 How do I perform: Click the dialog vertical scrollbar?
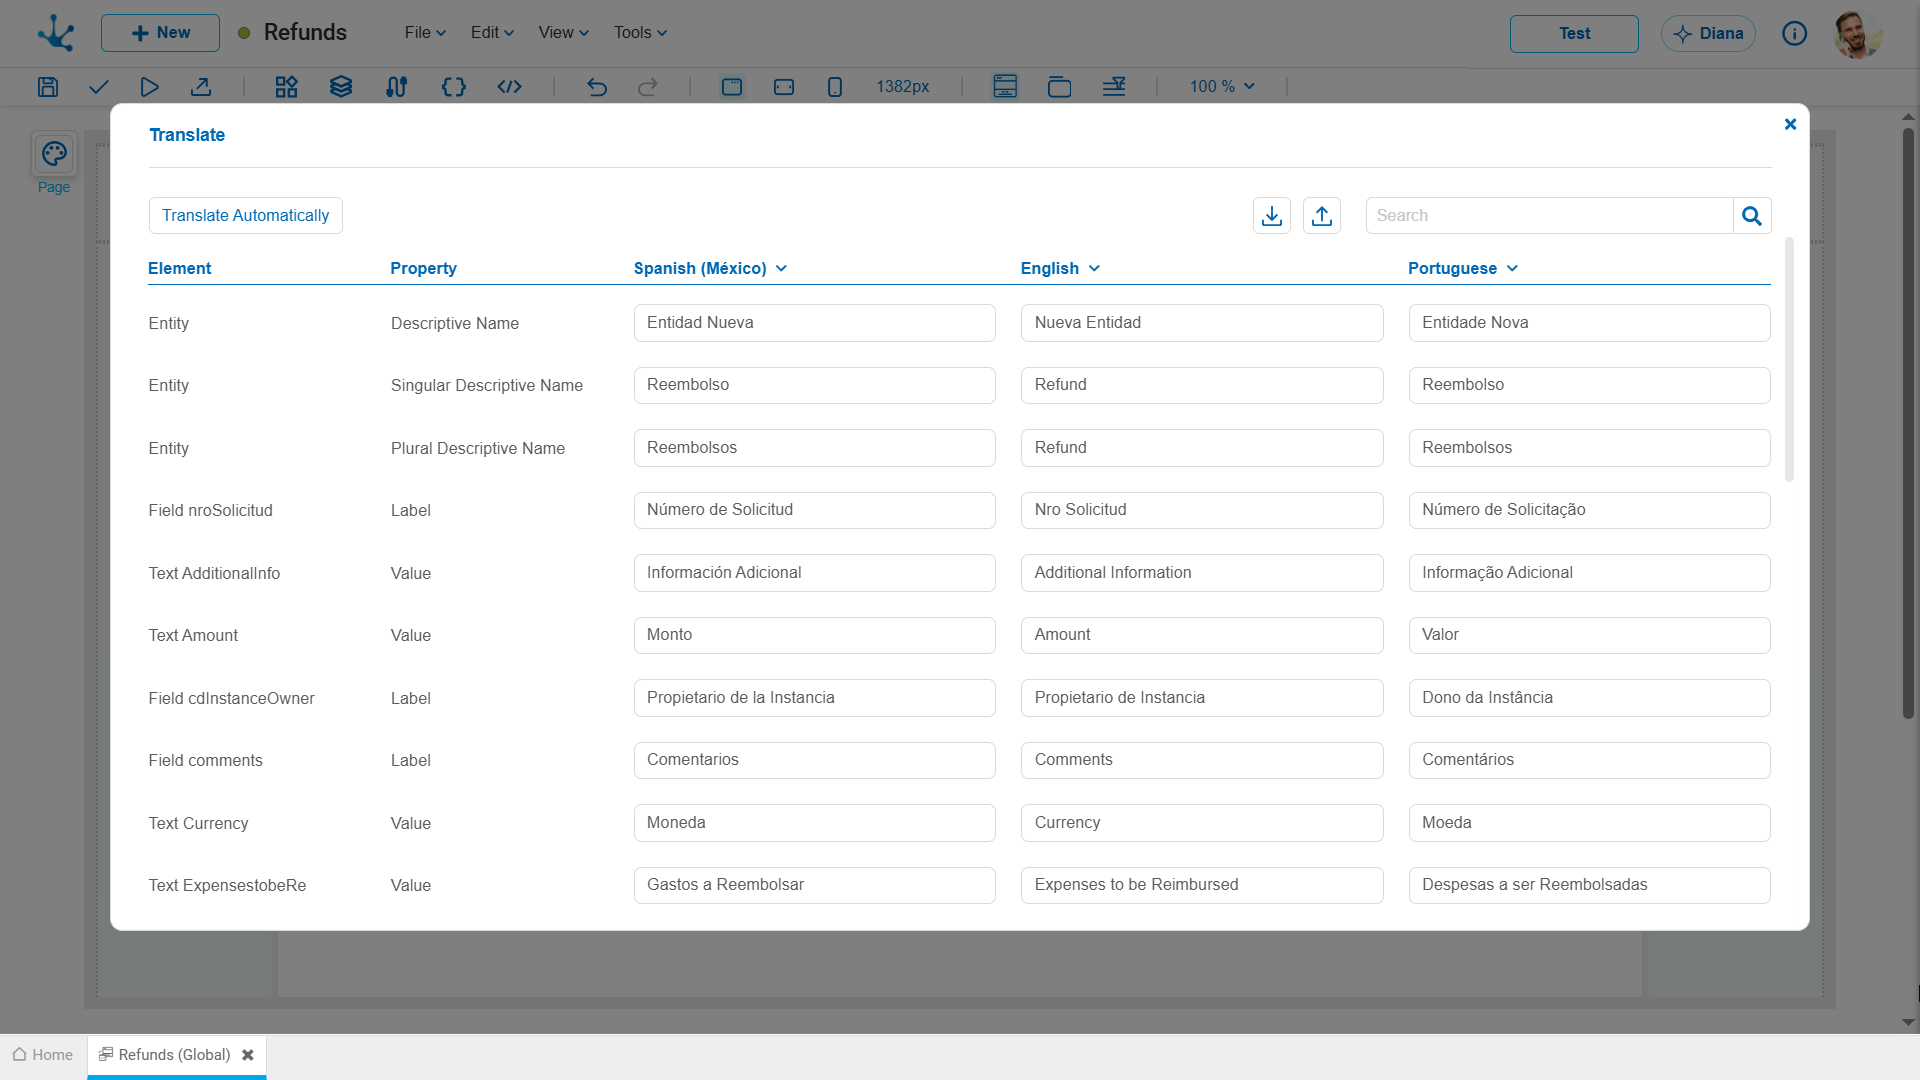1789,360
